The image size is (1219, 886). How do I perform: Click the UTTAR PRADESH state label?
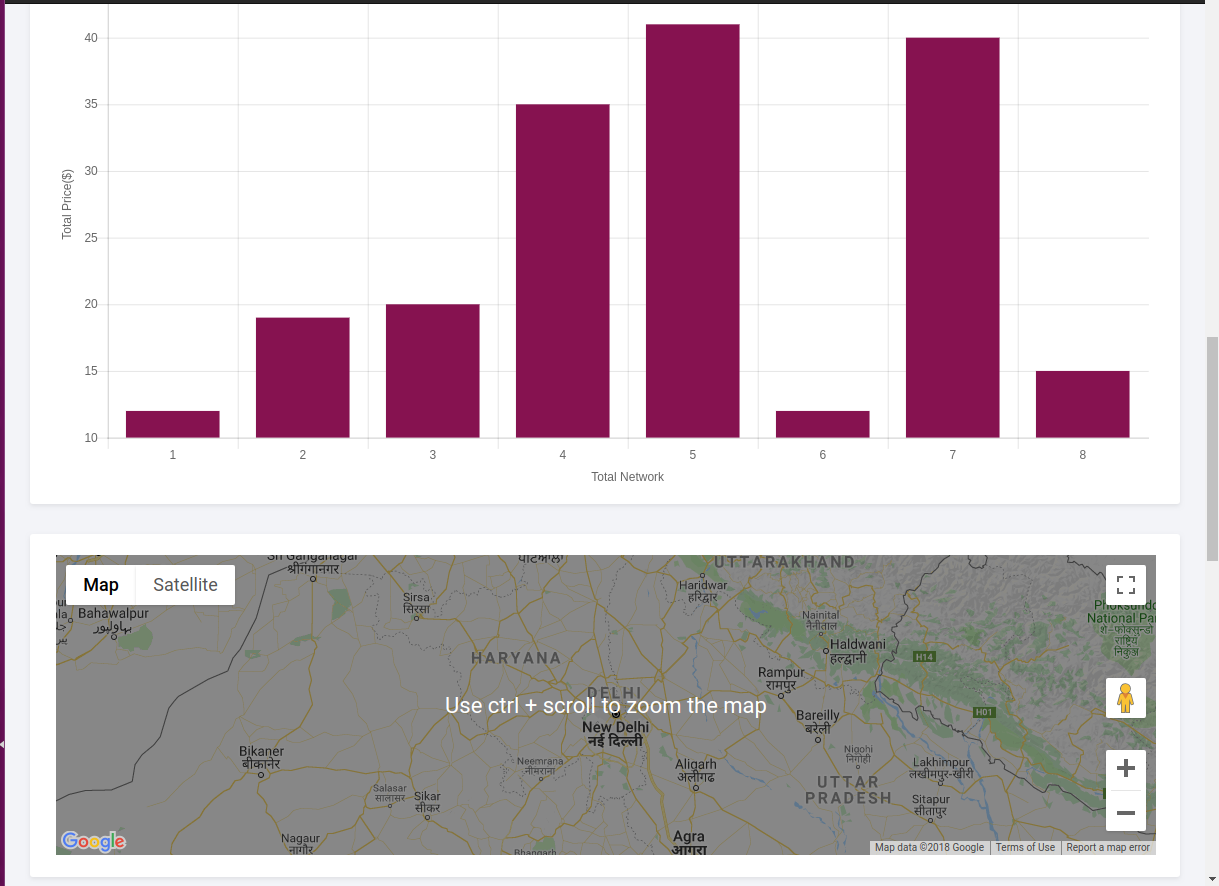pyautogui.click(x=848, y=790)
